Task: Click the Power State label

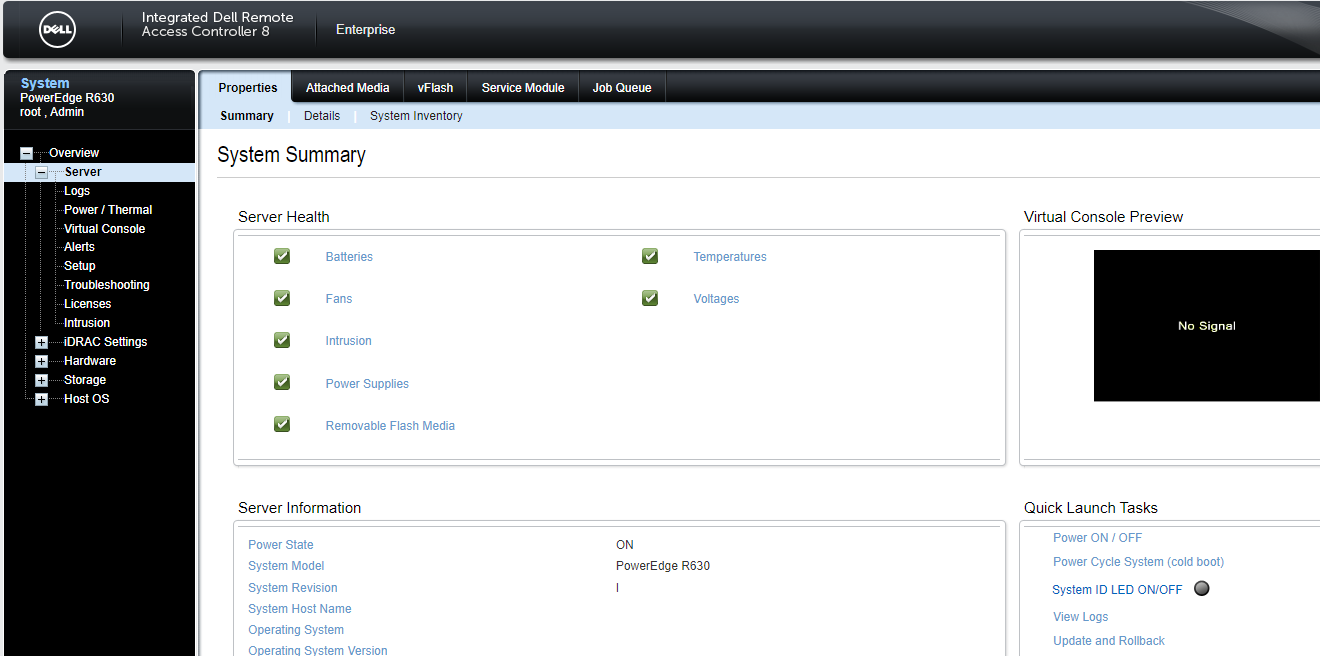Action: pos(281,545)
